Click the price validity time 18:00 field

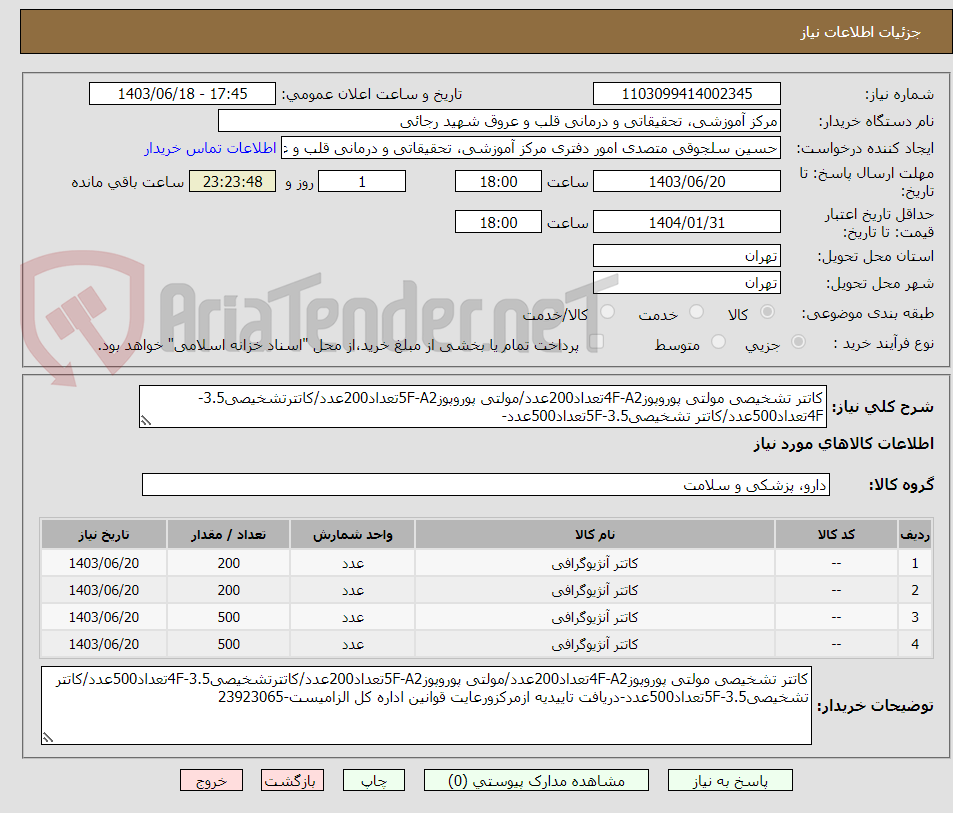(x=498, y=222)
